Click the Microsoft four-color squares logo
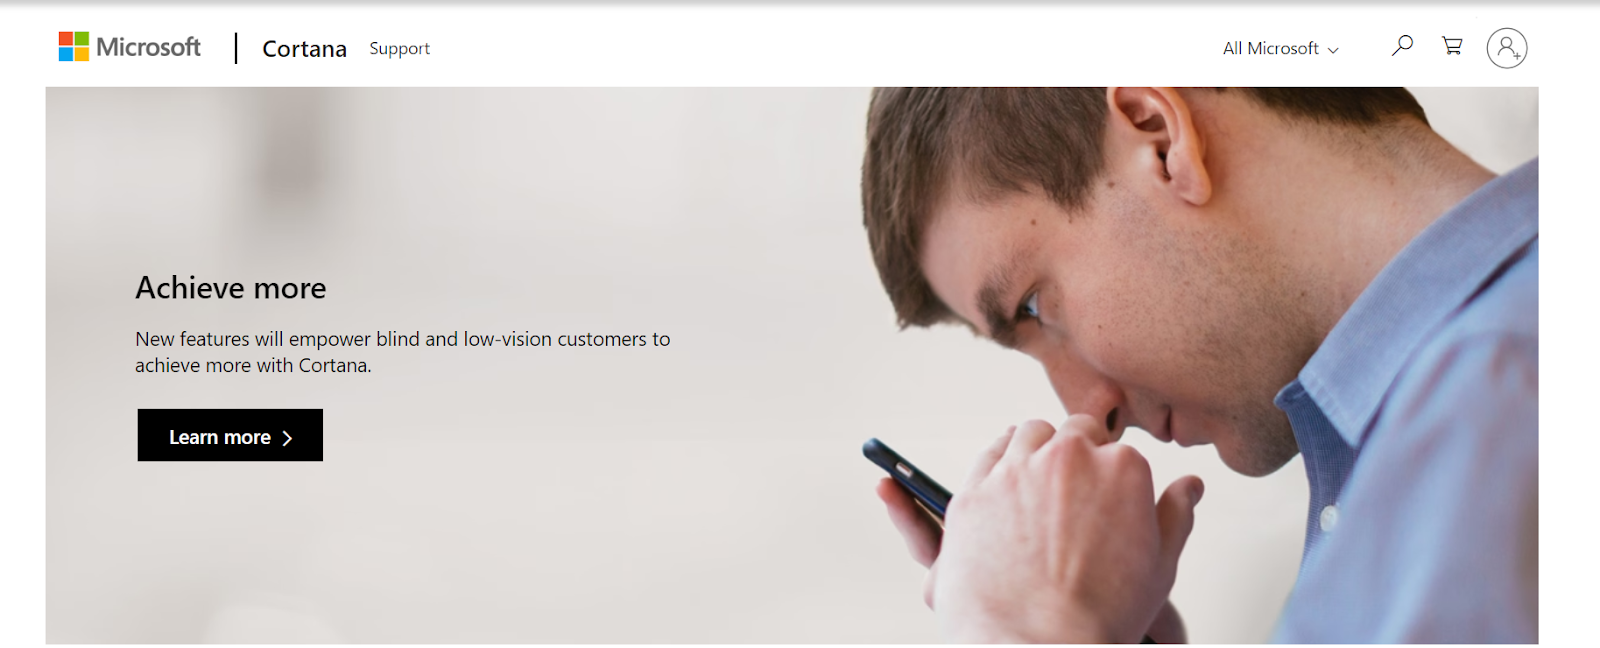 tap(74, 47)
